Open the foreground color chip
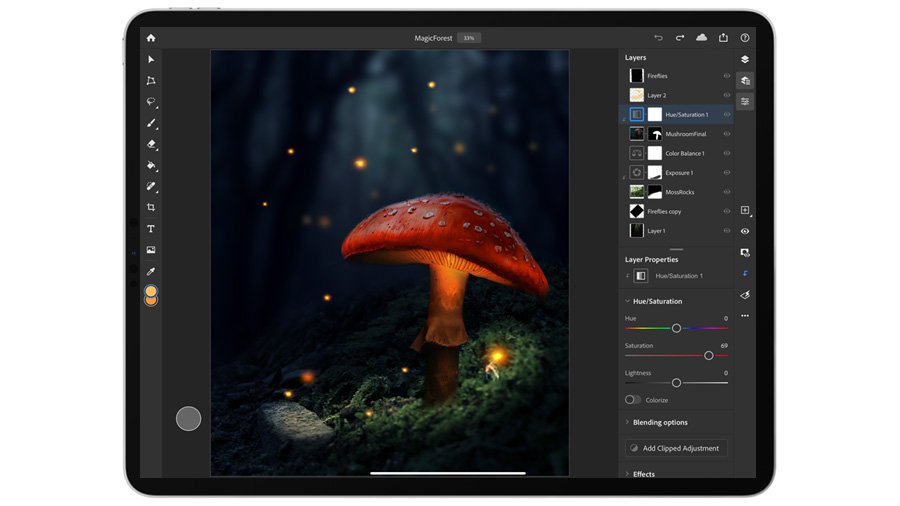900x506 pixels. pos(151,291)
